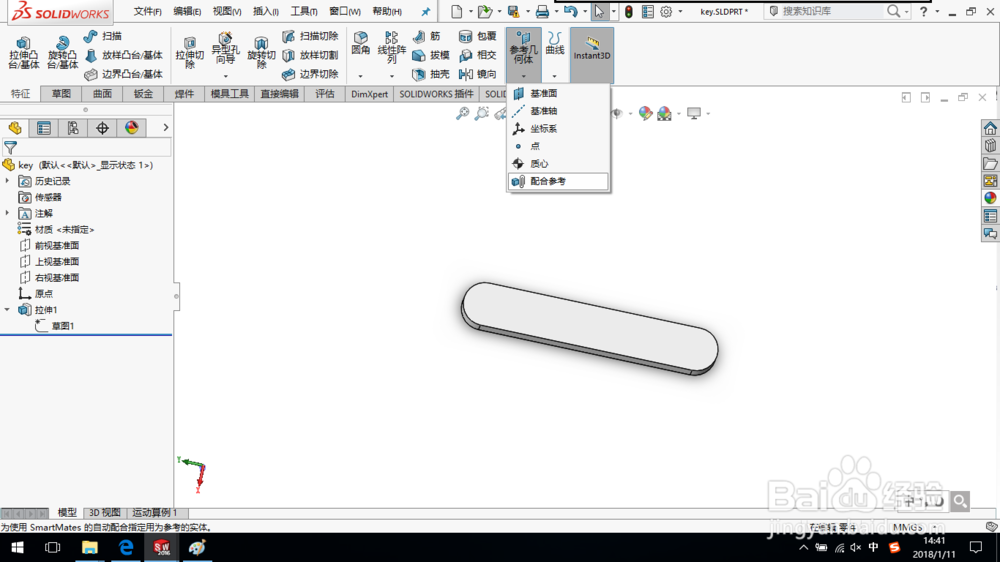Screen dimensions: 1000x562
Task: Open the Curves (曲线) tool
Action: [554, 43]
